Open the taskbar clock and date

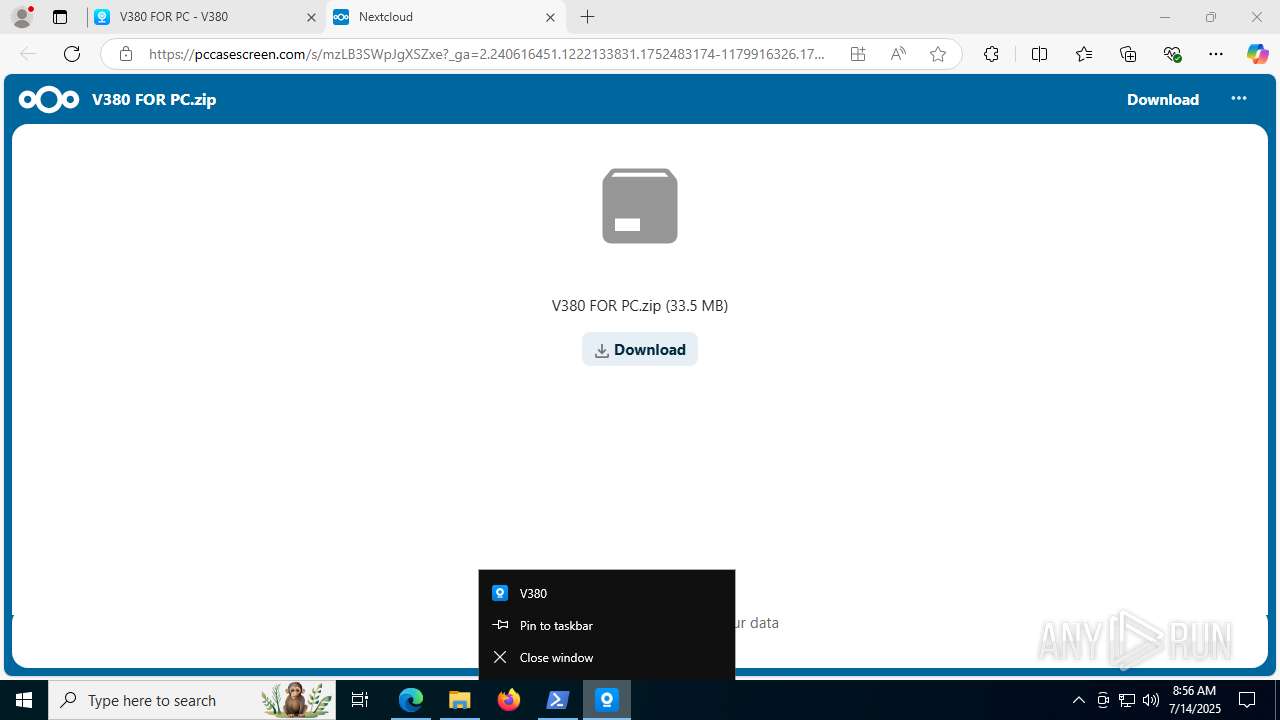click(1196, 700)
